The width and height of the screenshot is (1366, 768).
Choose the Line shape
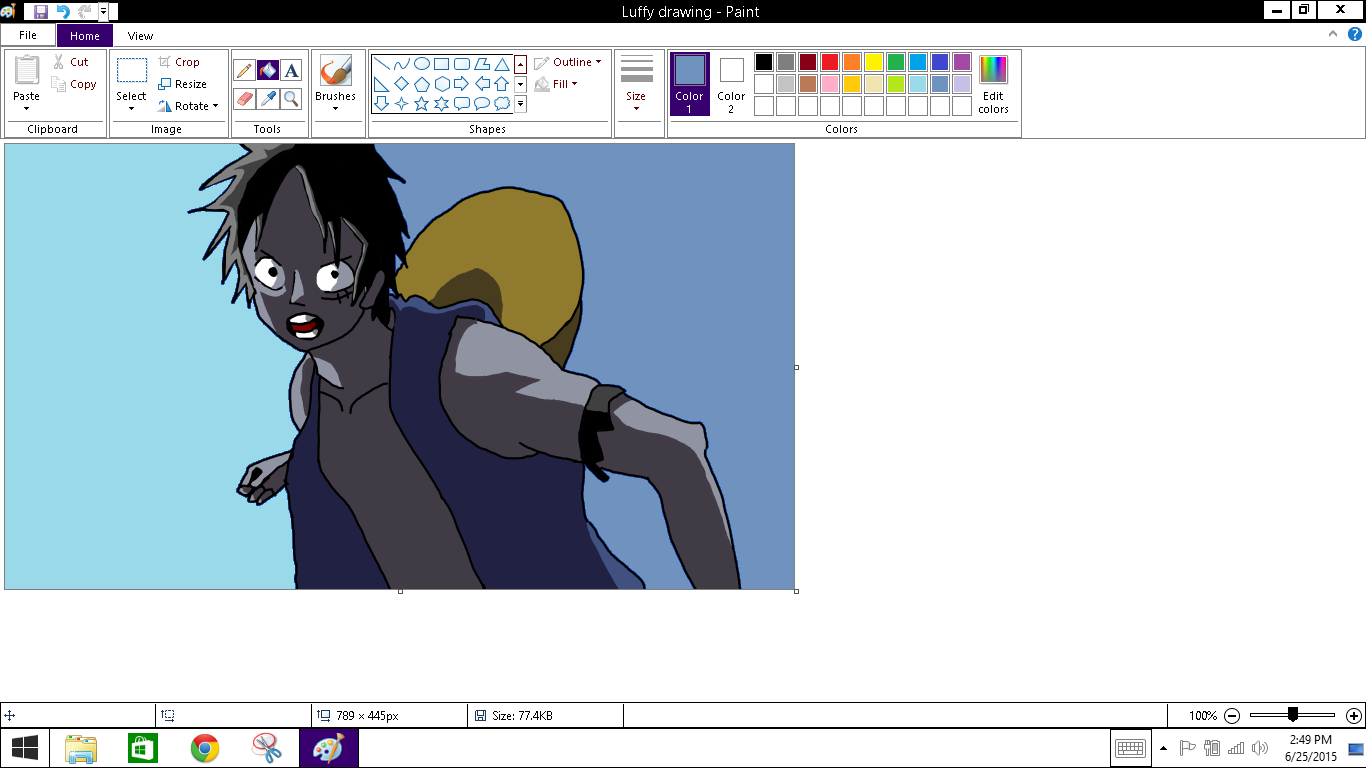coord(382,64)
